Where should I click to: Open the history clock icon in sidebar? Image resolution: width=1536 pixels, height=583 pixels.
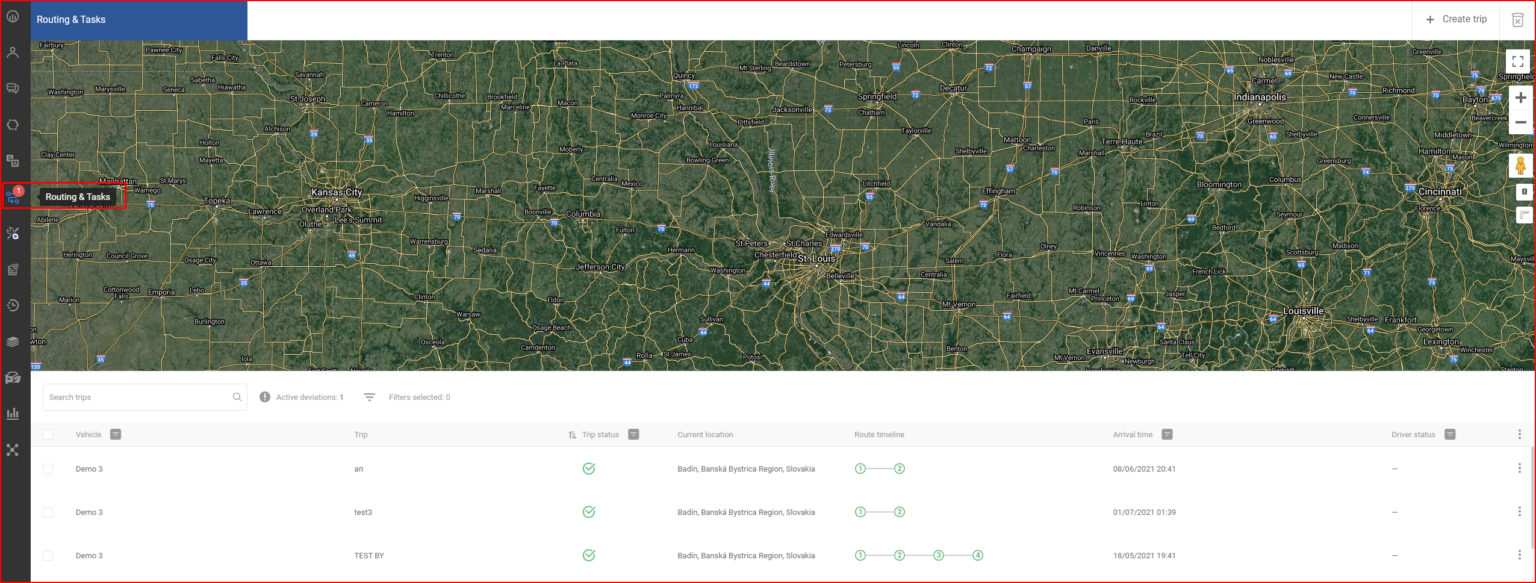coord(13,305)
